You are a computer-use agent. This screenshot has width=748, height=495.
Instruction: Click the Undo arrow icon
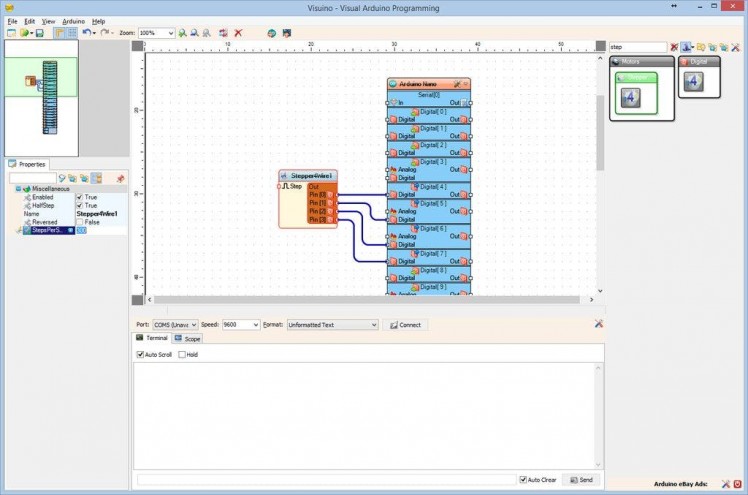tap(87, 33)
